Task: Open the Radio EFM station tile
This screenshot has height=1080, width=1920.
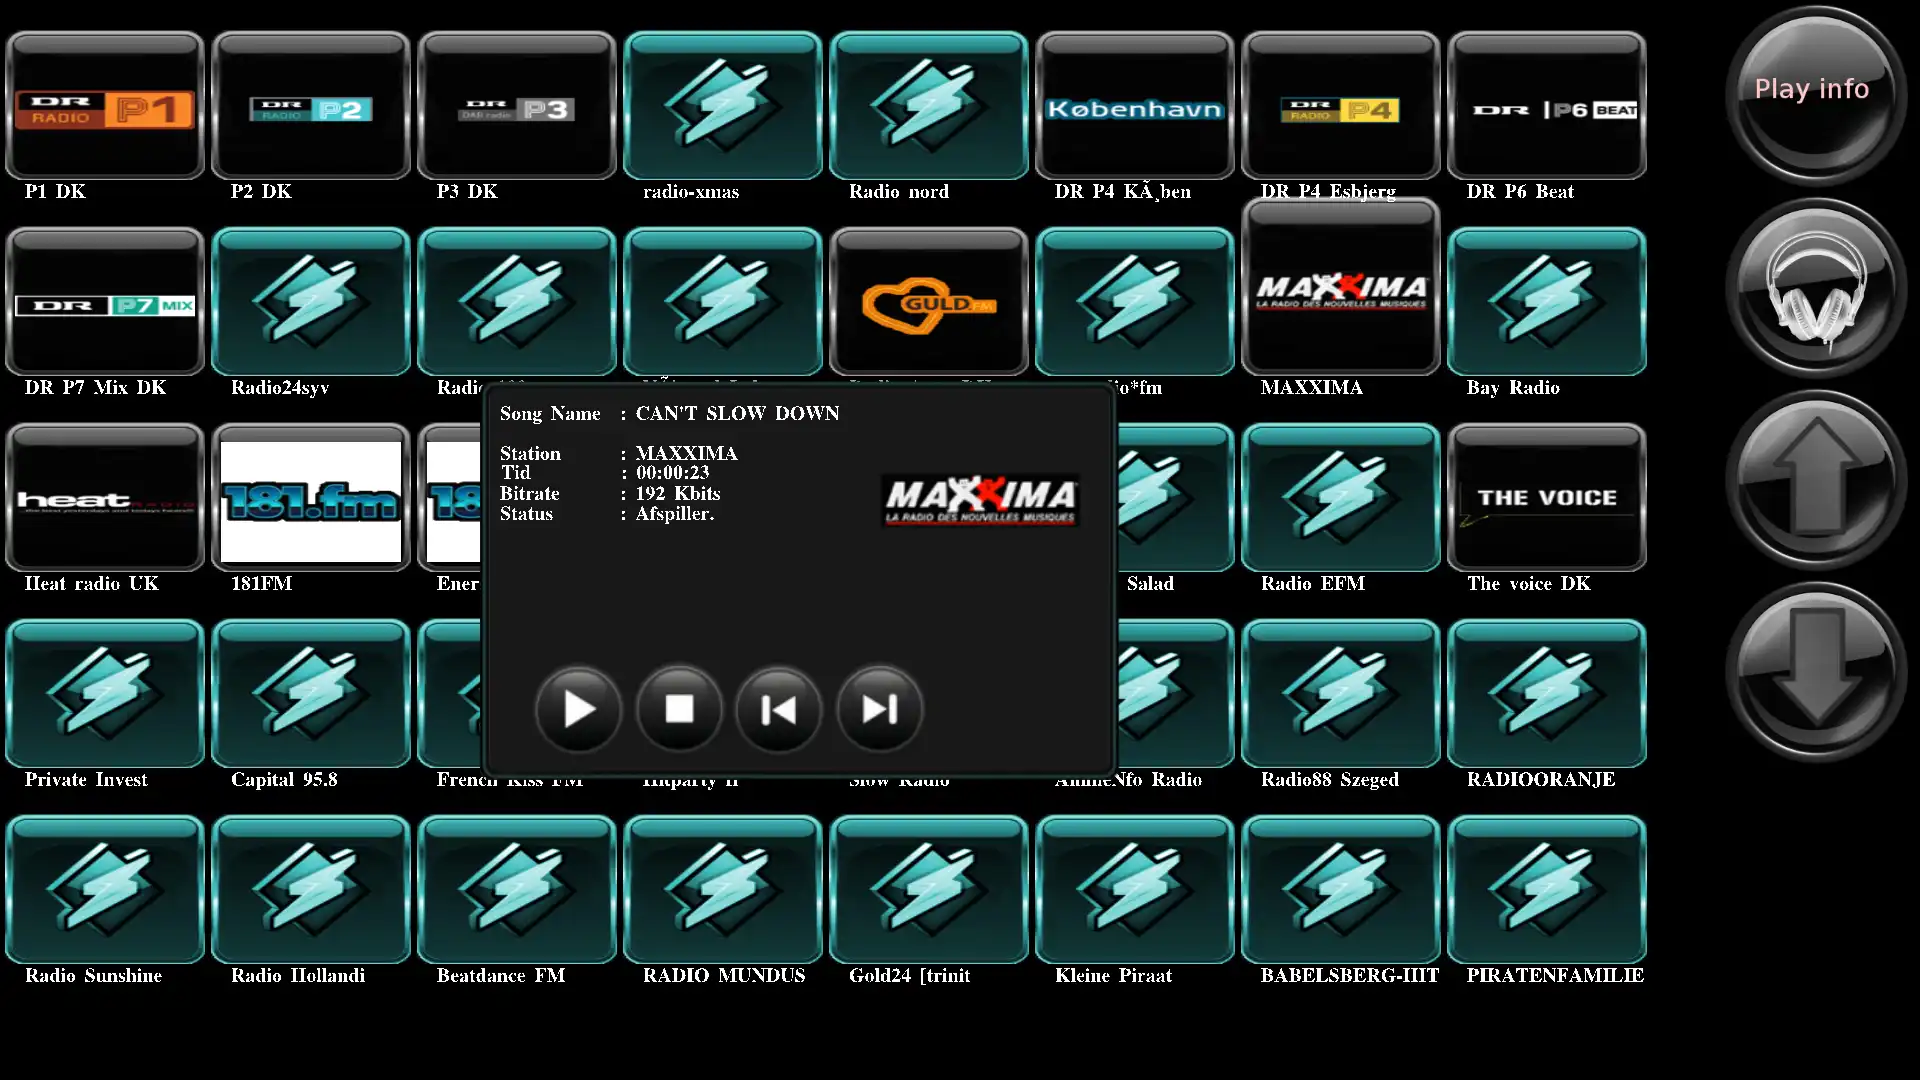Action: point(1341,498)
